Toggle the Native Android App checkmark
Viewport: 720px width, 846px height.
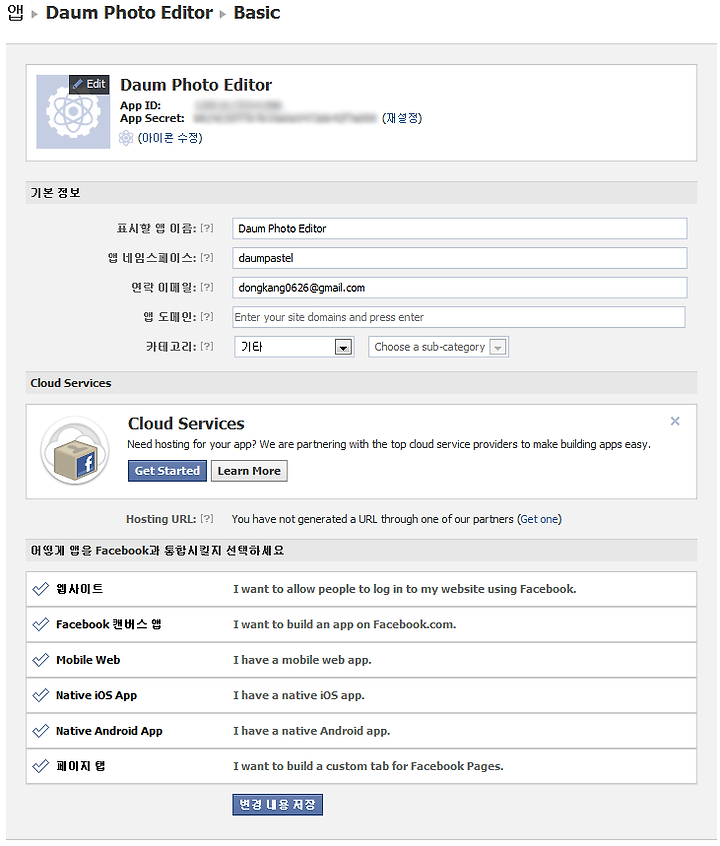coord(40,731)
